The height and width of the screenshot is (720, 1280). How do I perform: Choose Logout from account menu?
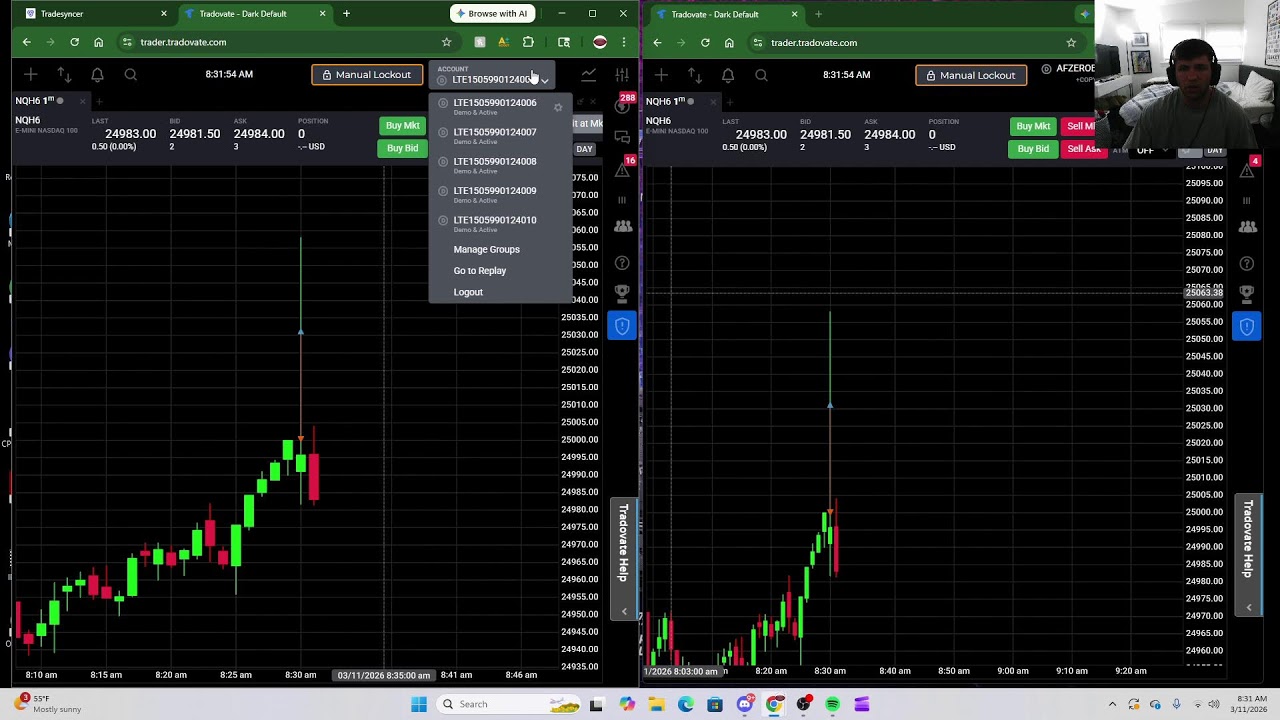(468, 292)
